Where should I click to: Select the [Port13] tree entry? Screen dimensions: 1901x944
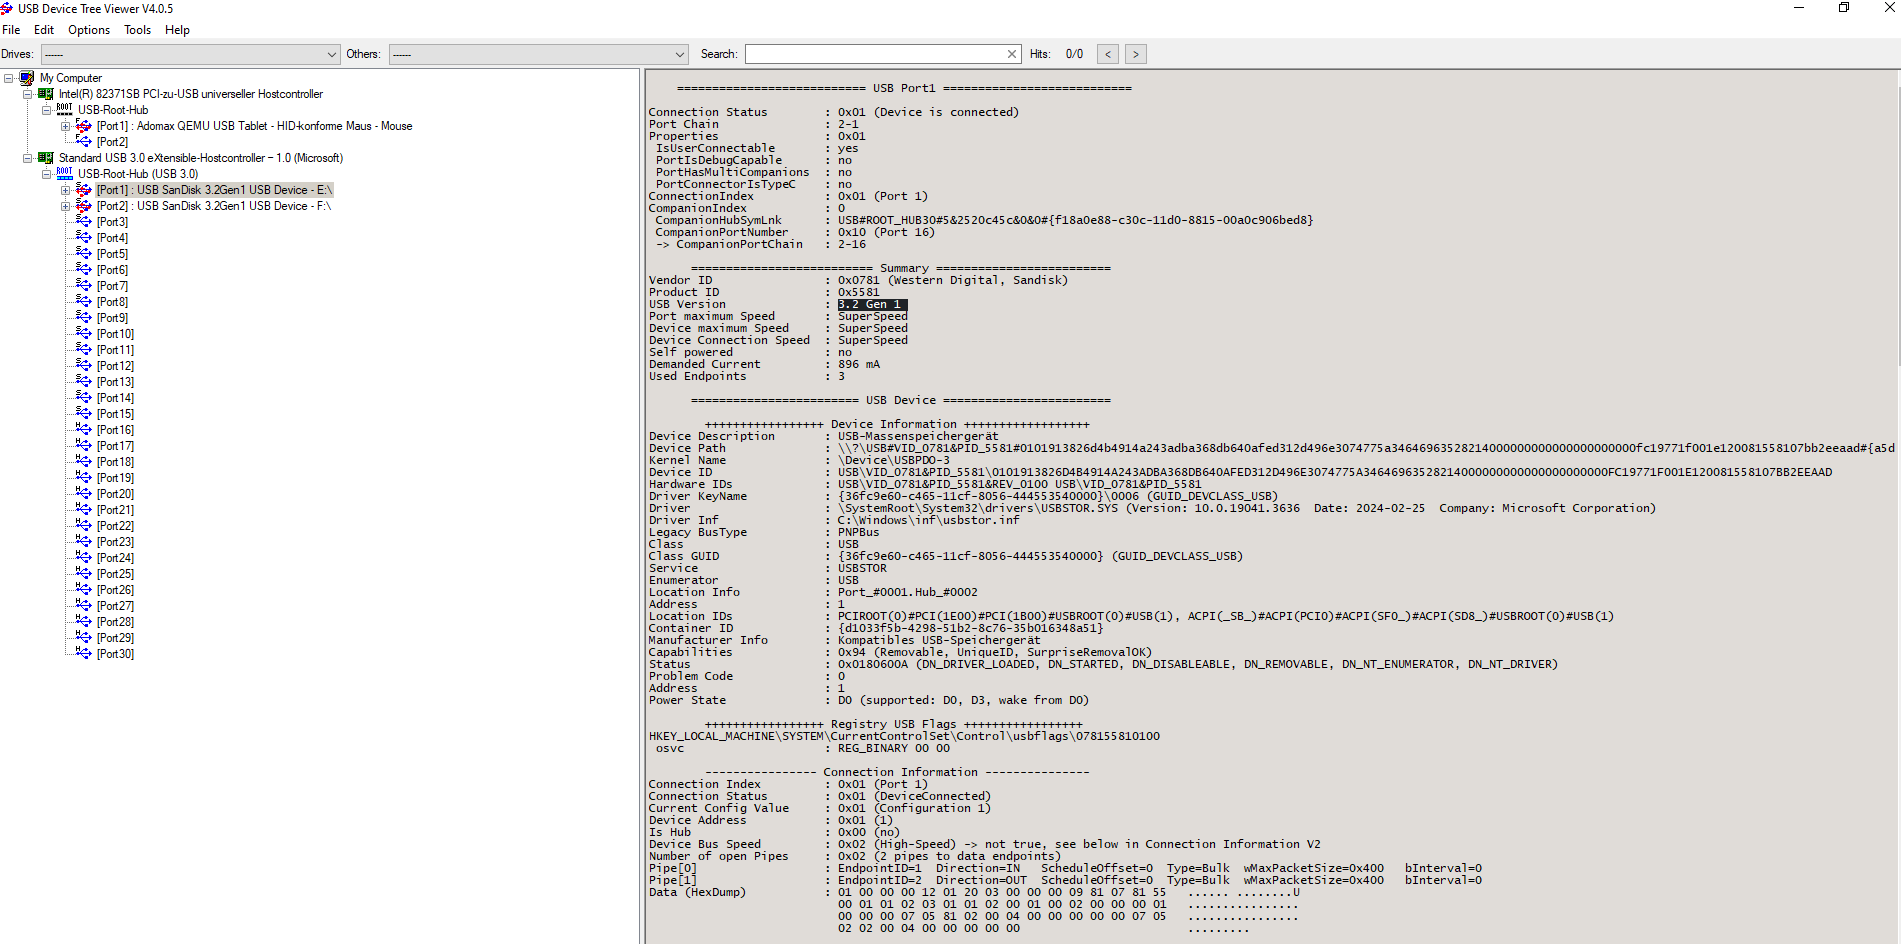pos(115,382)
